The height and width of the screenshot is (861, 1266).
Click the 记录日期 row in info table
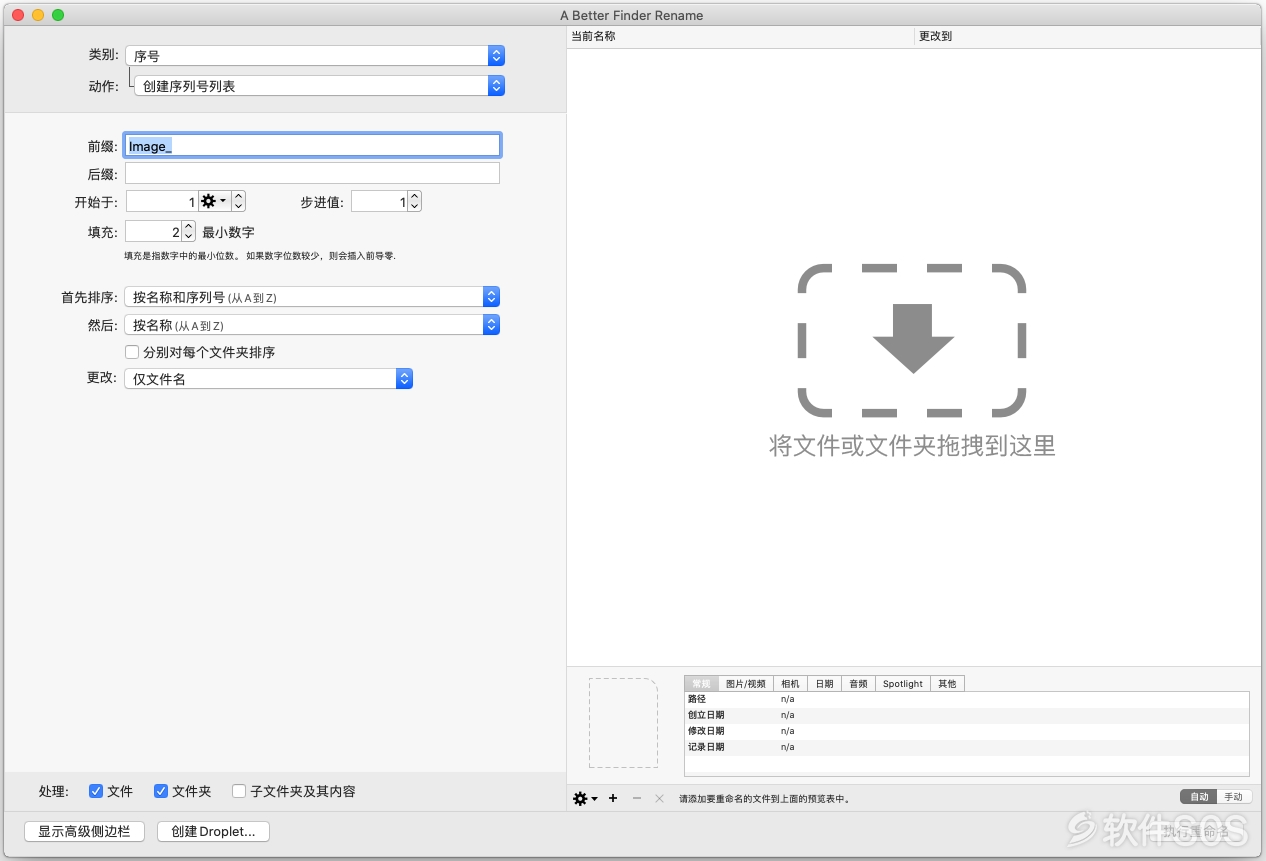point(967,747)
